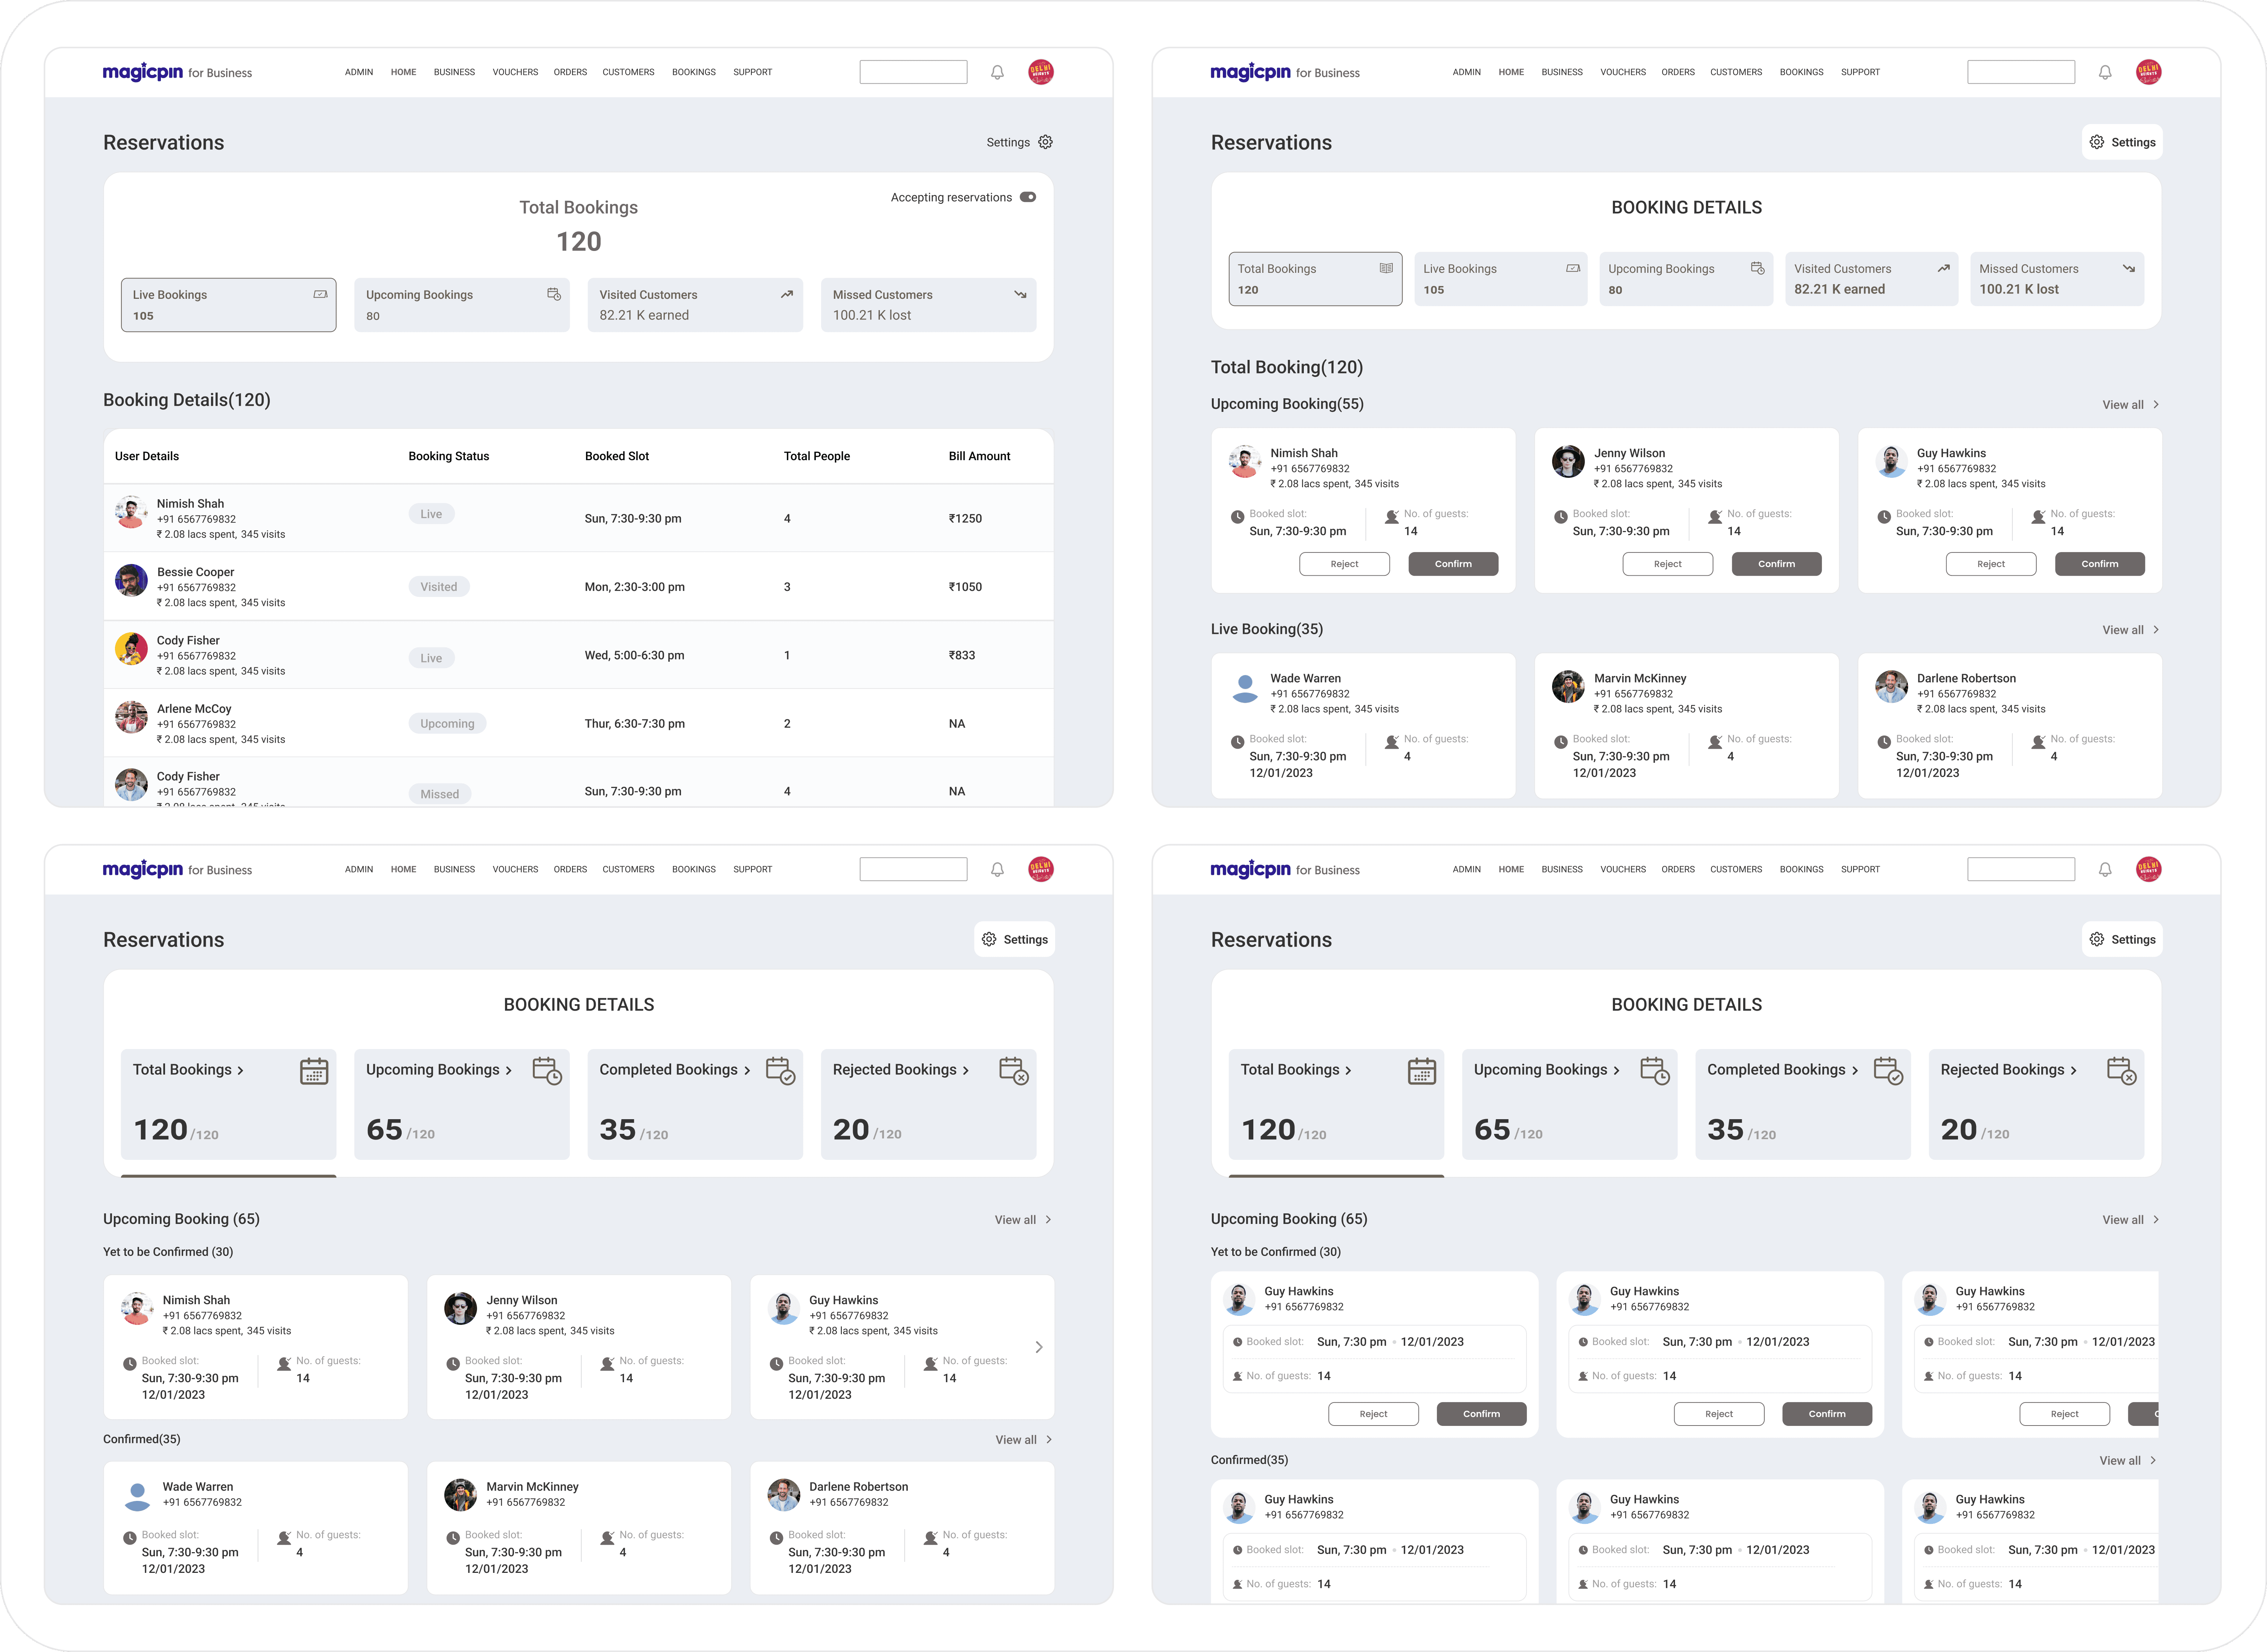This screenshot has height=1652, width=2267.
Task: Open Arlene McCoy's profile avatar
Action: (x=131, y=717)
